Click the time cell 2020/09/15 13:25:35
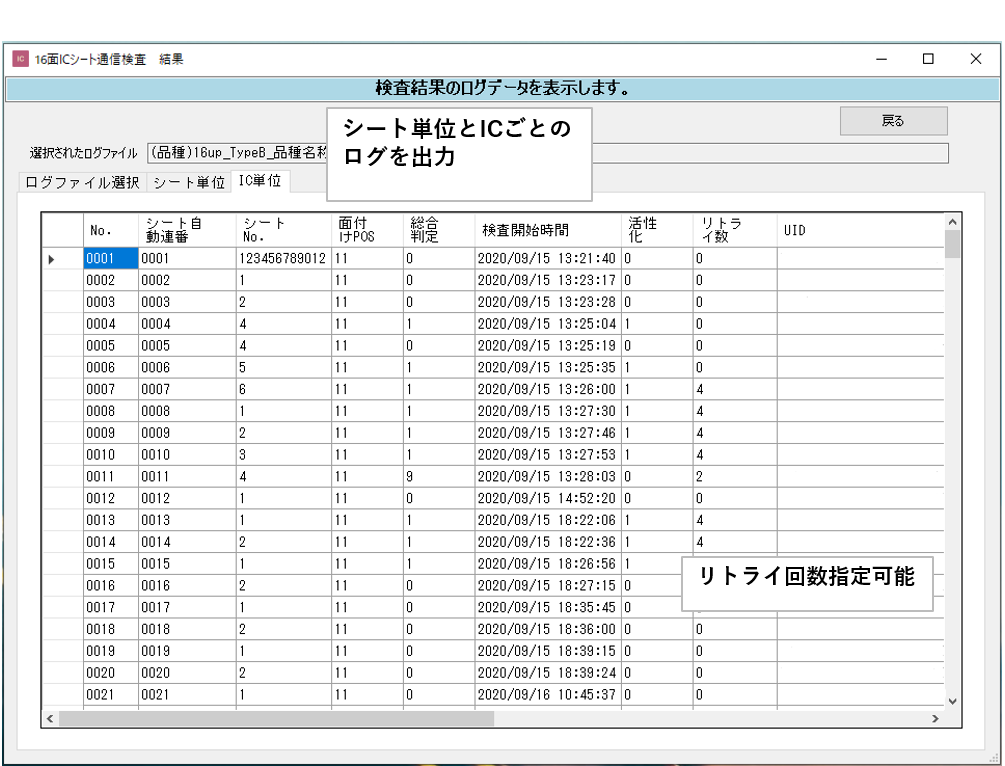The image size is (1005, 766). point(548,368)
